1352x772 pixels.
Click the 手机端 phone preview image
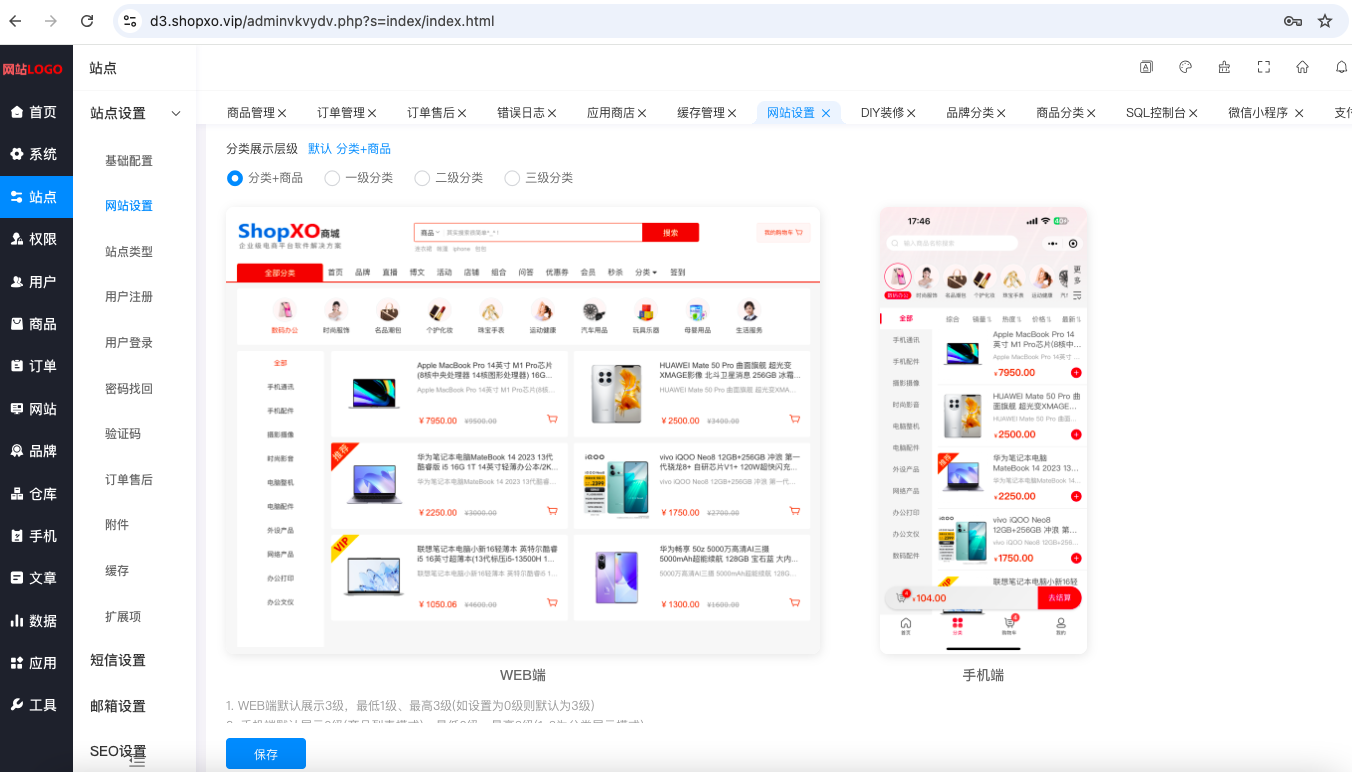click(x=983, y=431)
